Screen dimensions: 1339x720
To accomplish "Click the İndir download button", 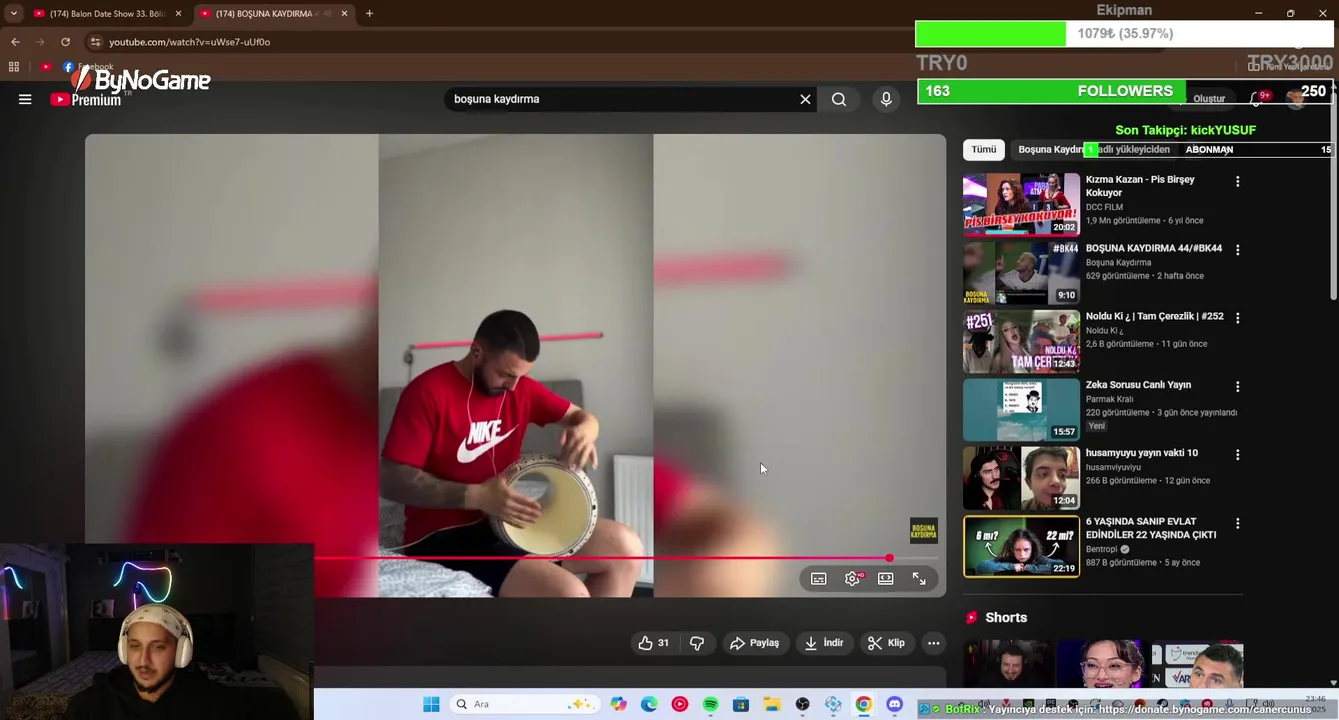I will click(824, 643).
